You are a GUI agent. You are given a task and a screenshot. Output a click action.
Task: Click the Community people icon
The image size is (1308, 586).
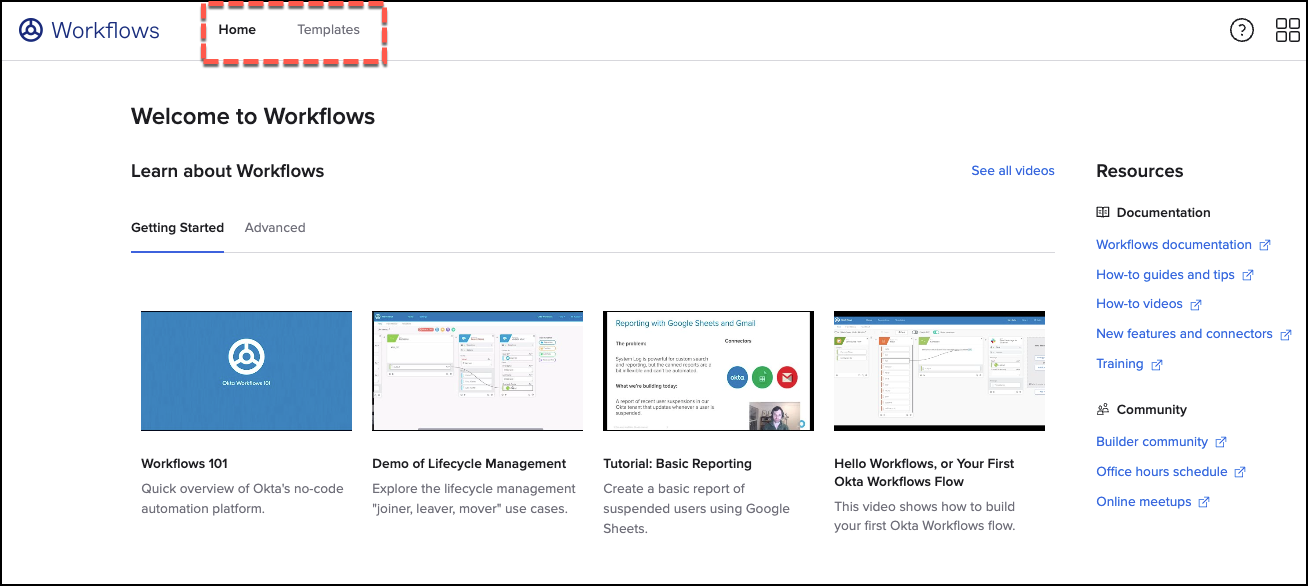click(x=1102, y=409)
